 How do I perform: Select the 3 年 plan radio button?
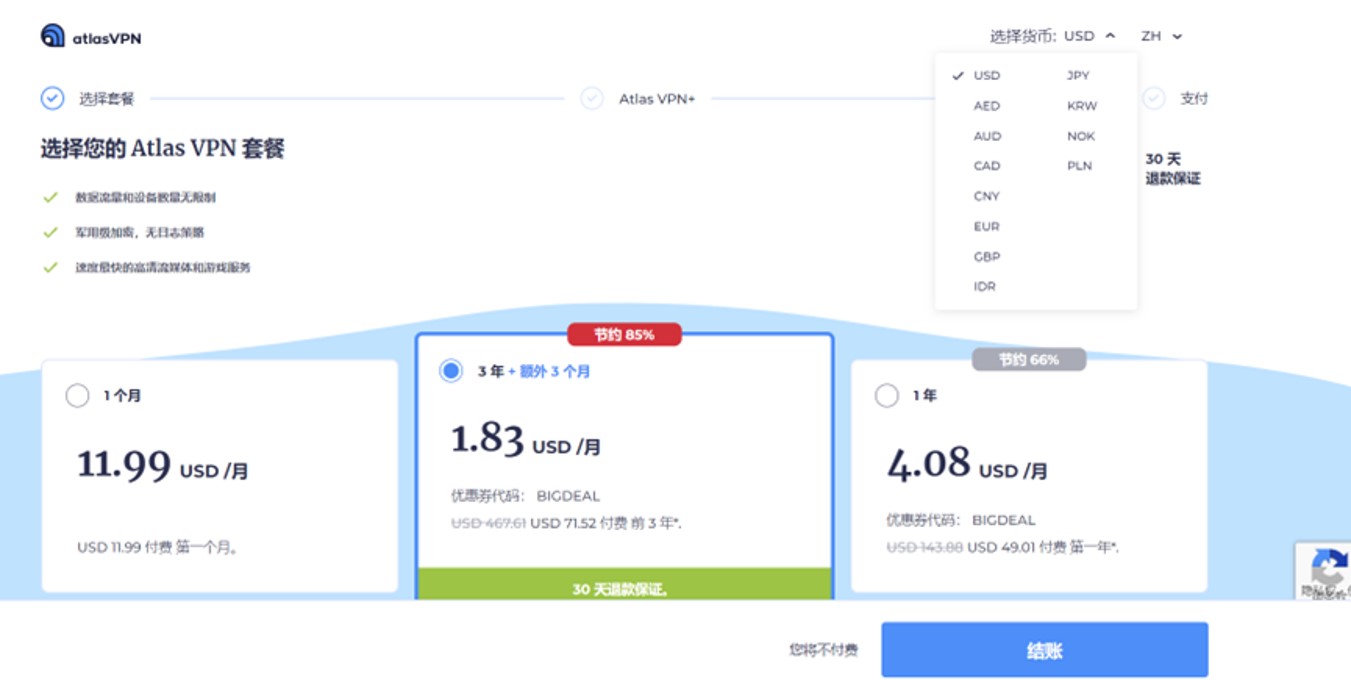click(x=451, y=371)
